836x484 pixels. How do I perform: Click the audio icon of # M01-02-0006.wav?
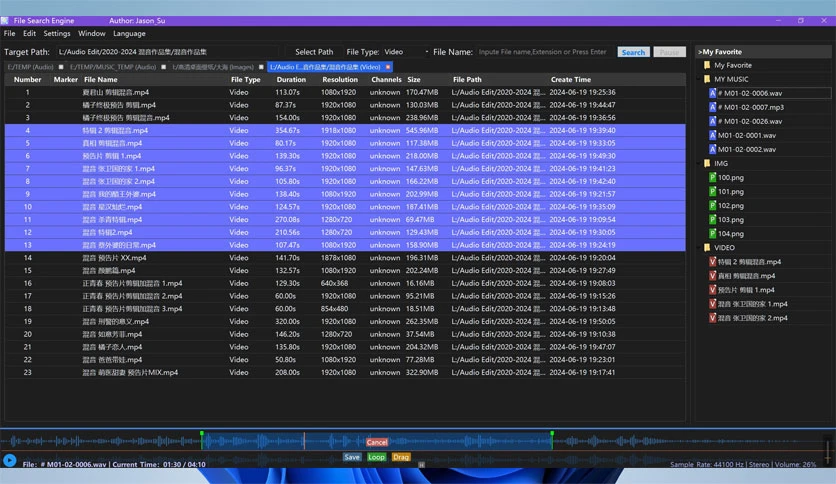tap(712, 93)
